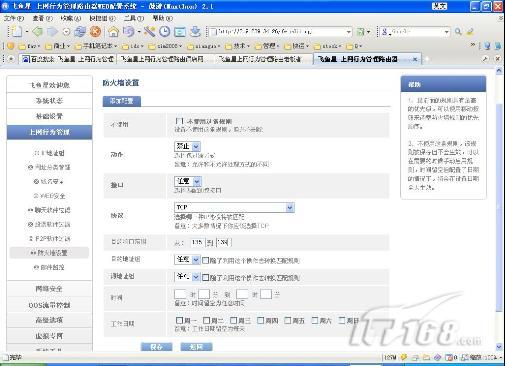Click the magic wand tool icon
Screen dimensions: 505x366
(149, 32)
